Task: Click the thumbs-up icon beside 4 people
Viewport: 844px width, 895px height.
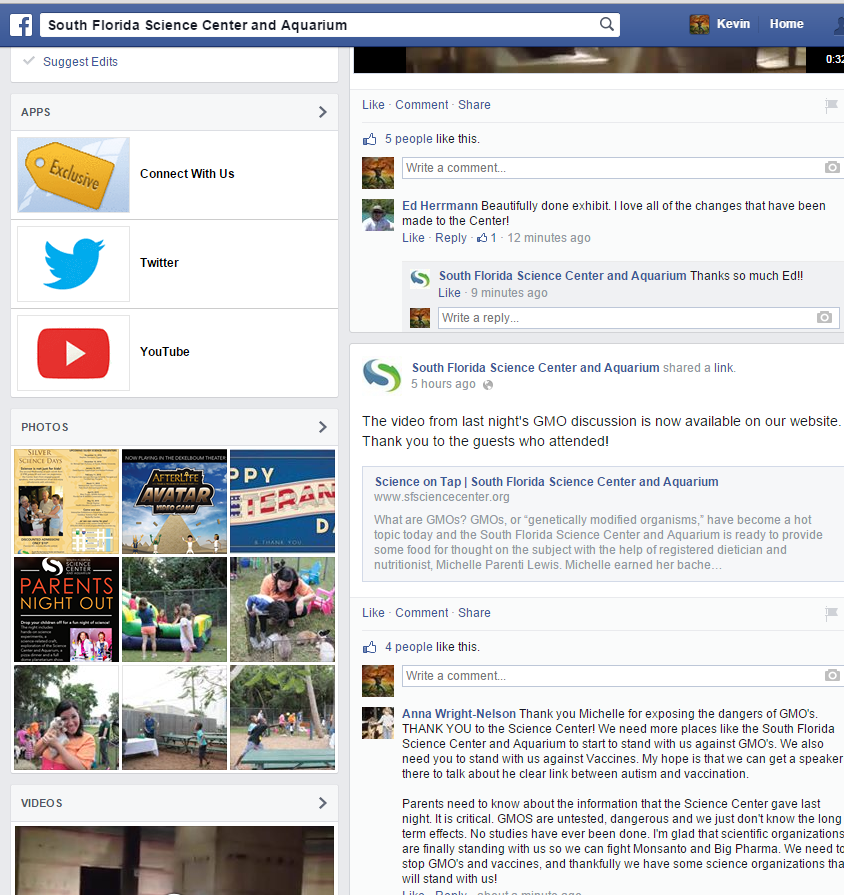Action: coord(370,647)
